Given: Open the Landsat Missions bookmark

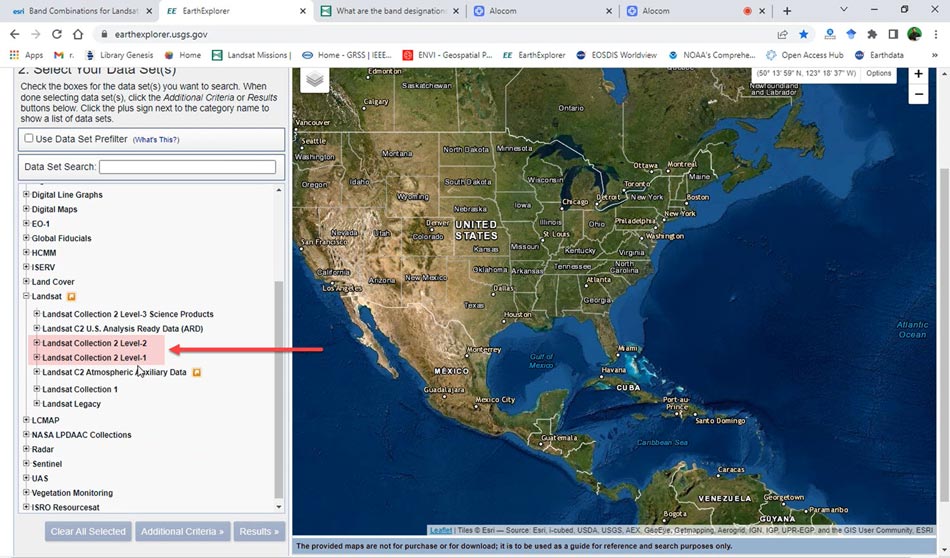Looking at the screenshot, I should (x=251, y=55).
